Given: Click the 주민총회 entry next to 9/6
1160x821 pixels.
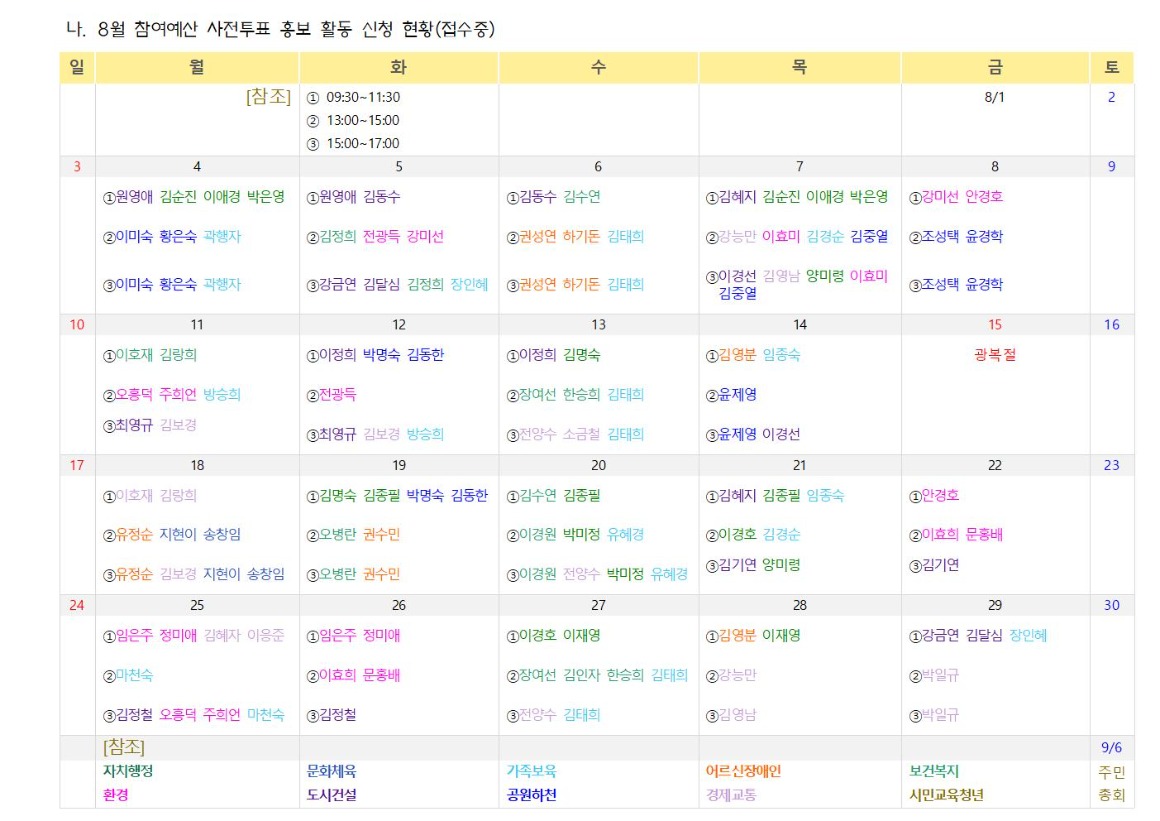Looking at the screenshot, I should coord(1110,785).
